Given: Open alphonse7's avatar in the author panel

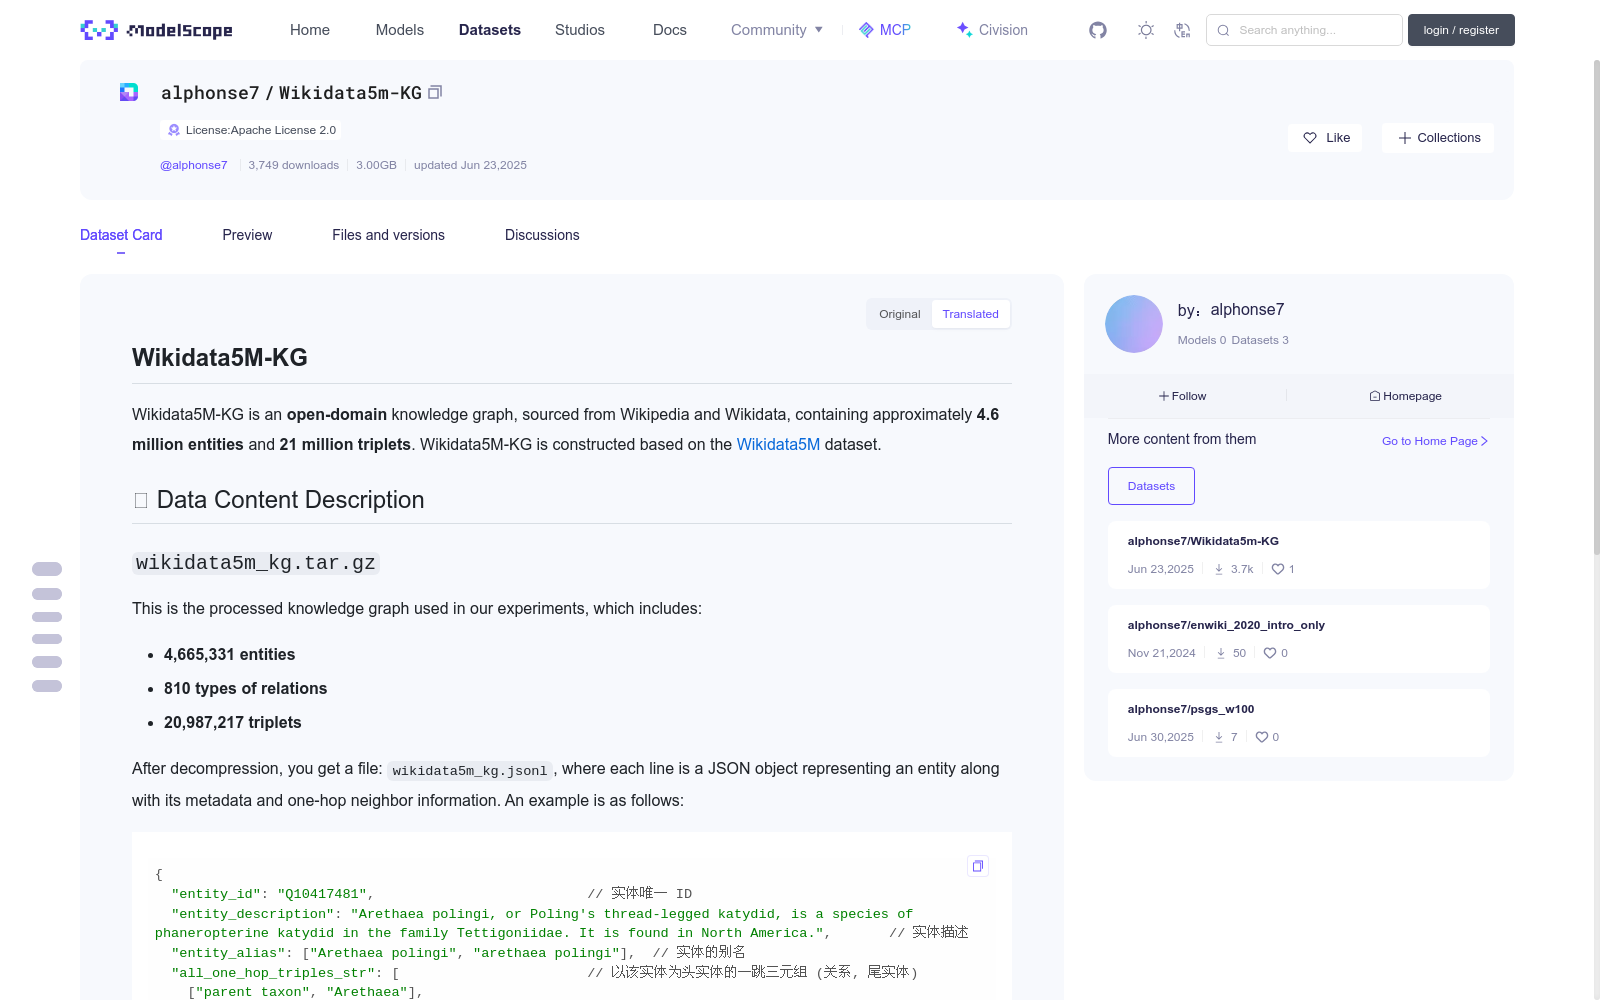Looking at the screenshot, I should (x=1134, y=324).
